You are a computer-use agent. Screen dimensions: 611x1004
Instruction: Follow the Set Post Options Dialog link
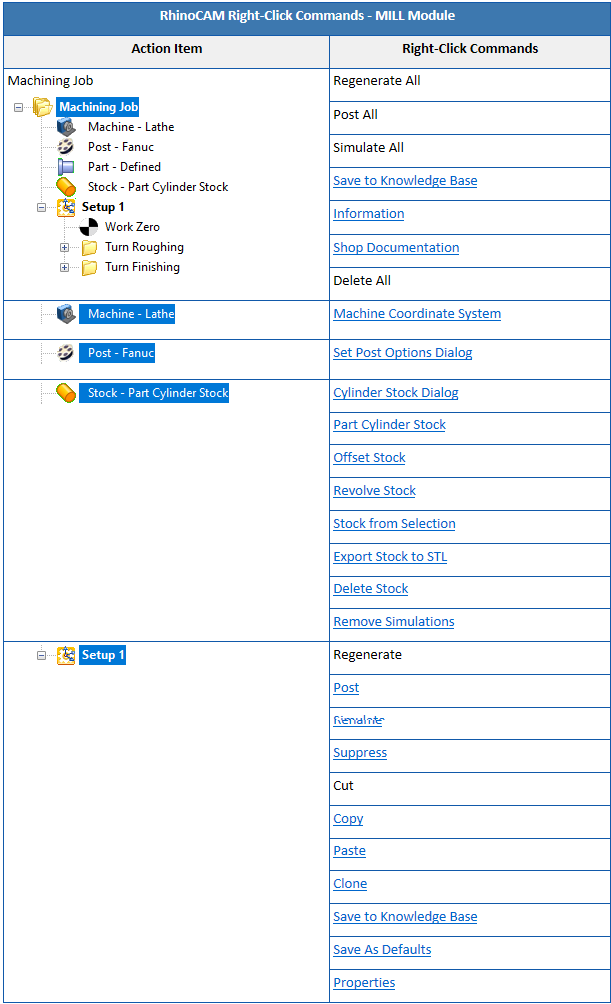pos(402,353)
